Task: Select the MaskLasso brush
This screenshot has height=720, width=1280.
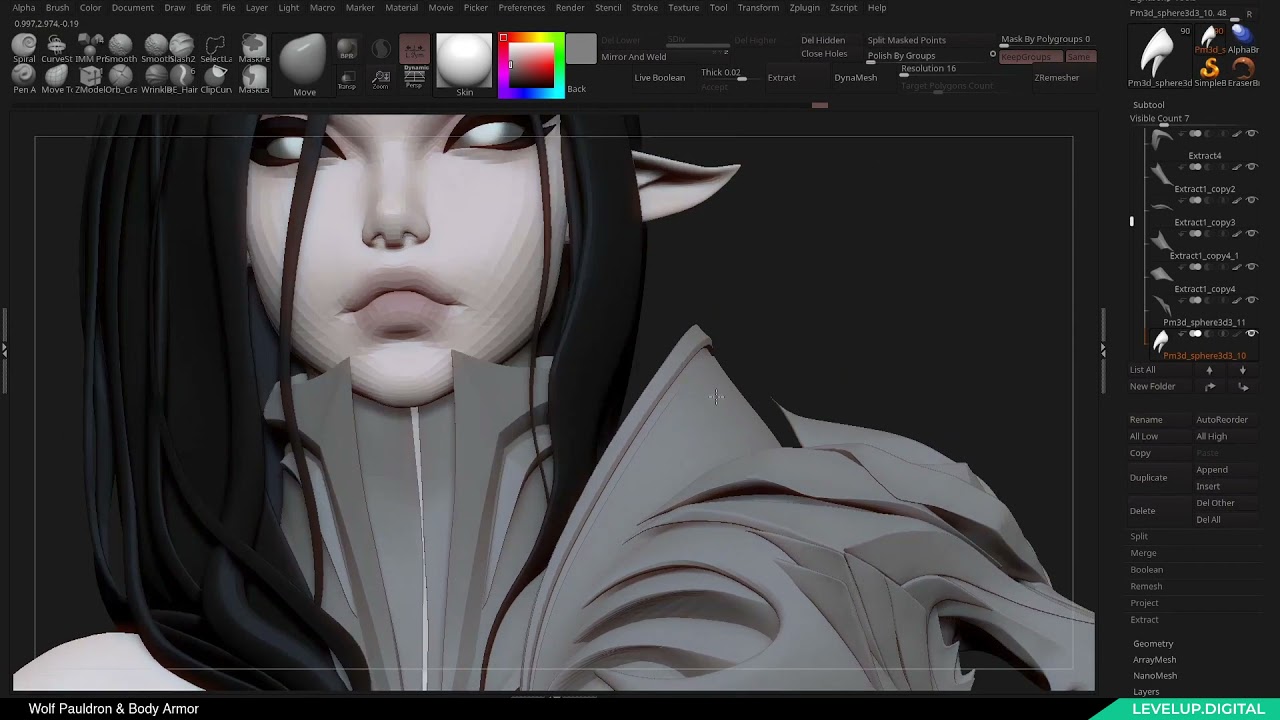Action: [254, 79]
